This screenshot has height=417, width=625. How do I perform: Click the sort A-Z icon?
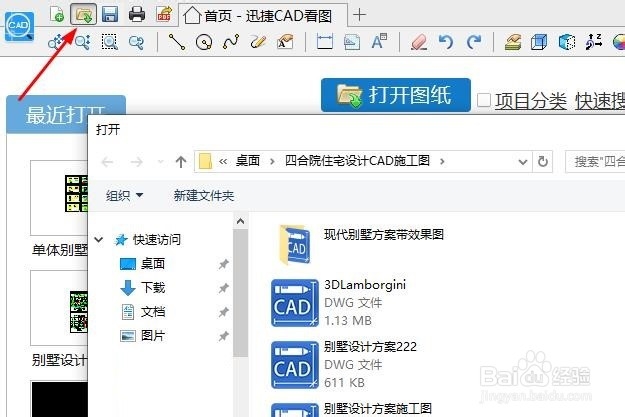tap(594, 42)
